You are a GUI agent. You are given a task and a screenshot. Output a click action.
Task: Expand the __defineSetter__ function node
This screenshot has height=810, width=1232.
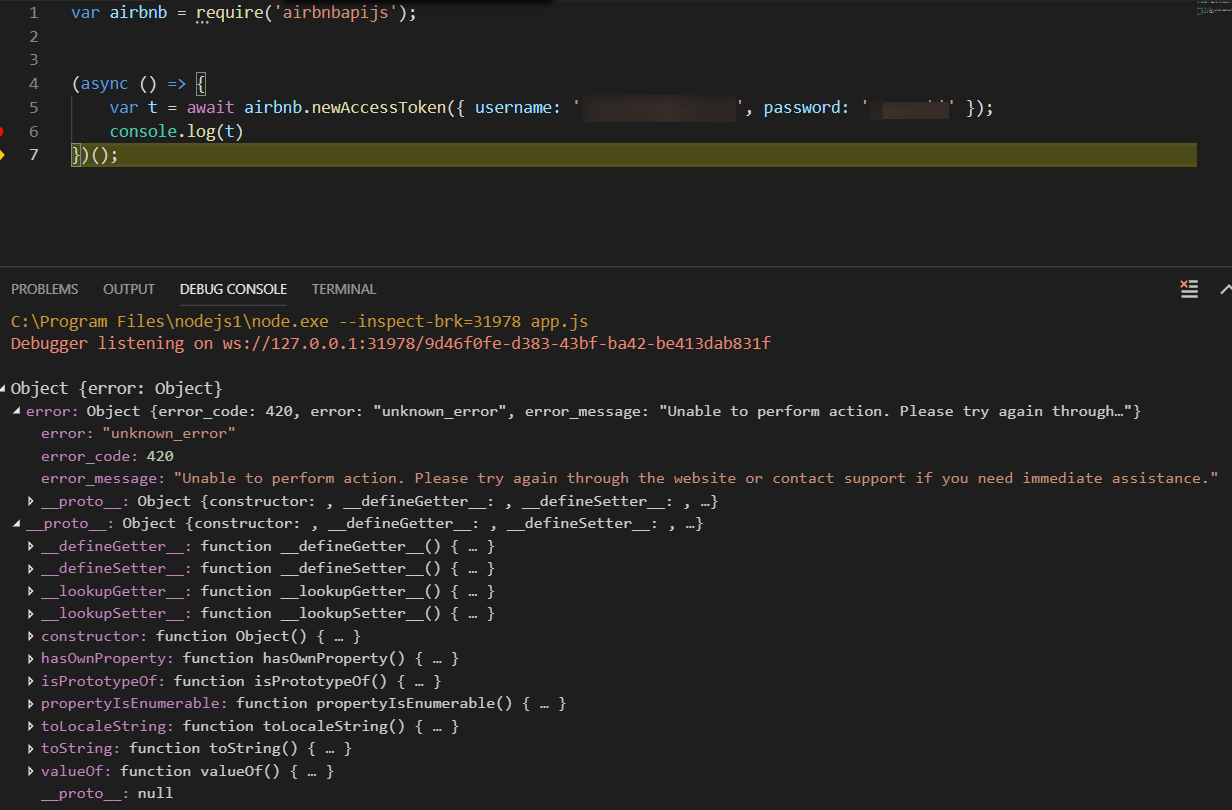[x=31, y=569]
